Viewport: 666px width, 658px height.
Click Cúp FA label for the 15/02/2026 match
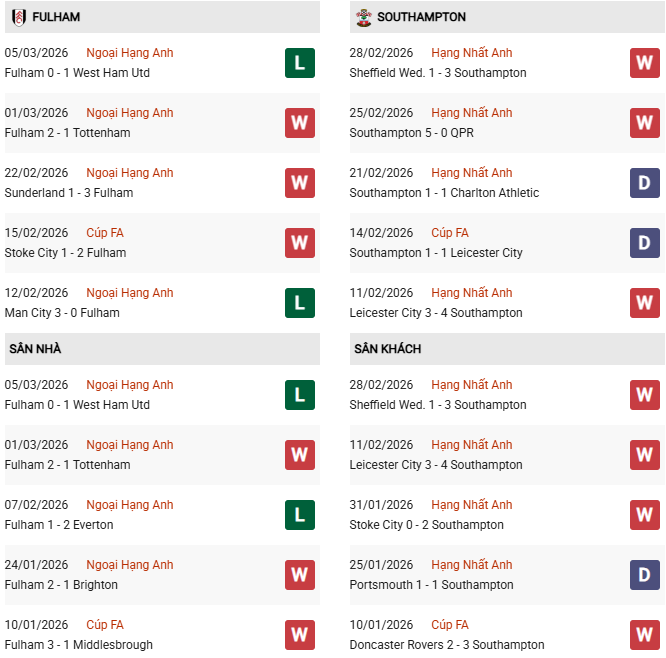(x=105, y=233)
